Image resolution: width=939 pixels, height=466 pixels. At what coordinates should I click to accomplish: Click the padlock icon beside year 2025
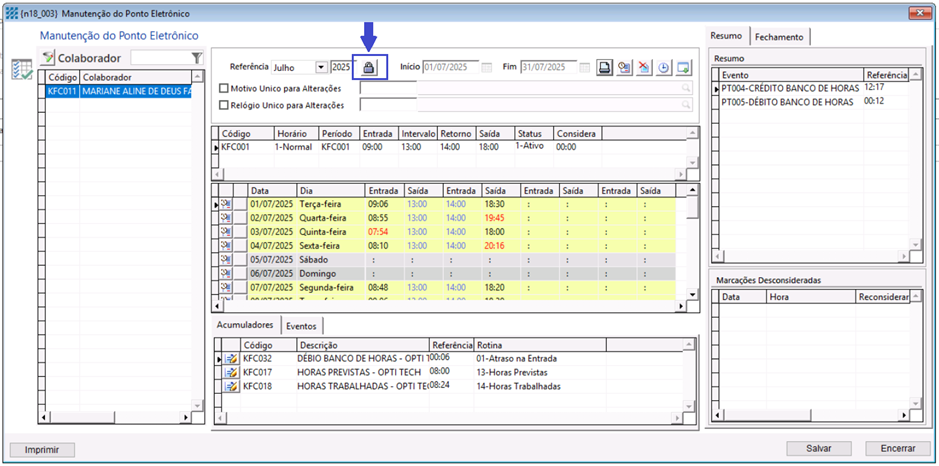(369, 67)
